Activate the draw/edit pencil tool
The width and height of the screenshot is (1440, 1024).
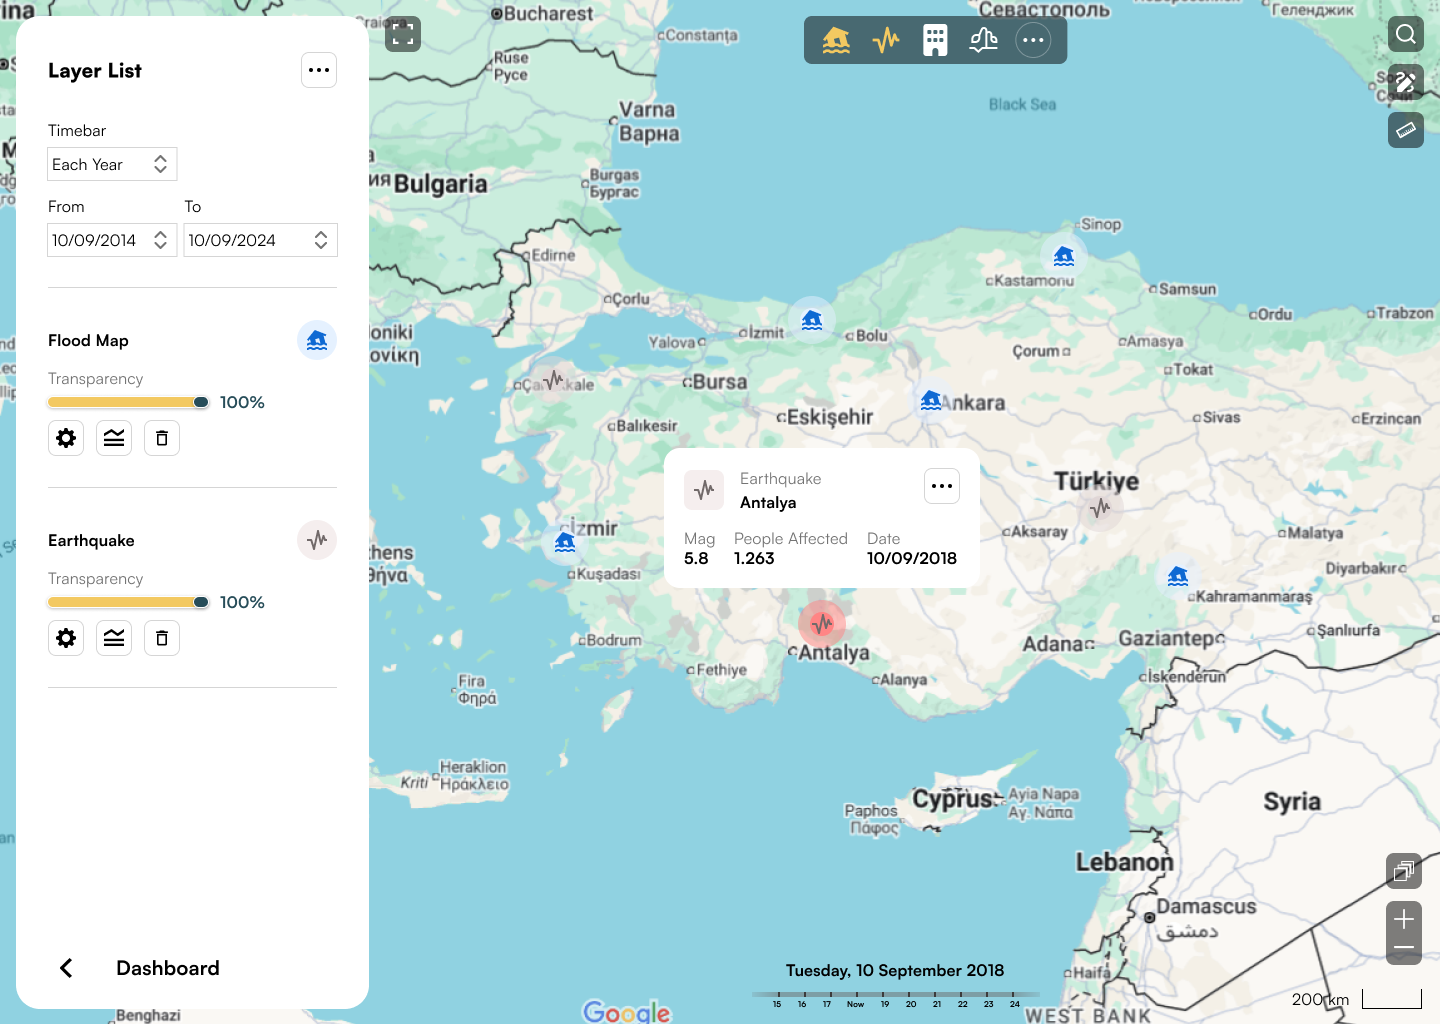pos(1406,82)
